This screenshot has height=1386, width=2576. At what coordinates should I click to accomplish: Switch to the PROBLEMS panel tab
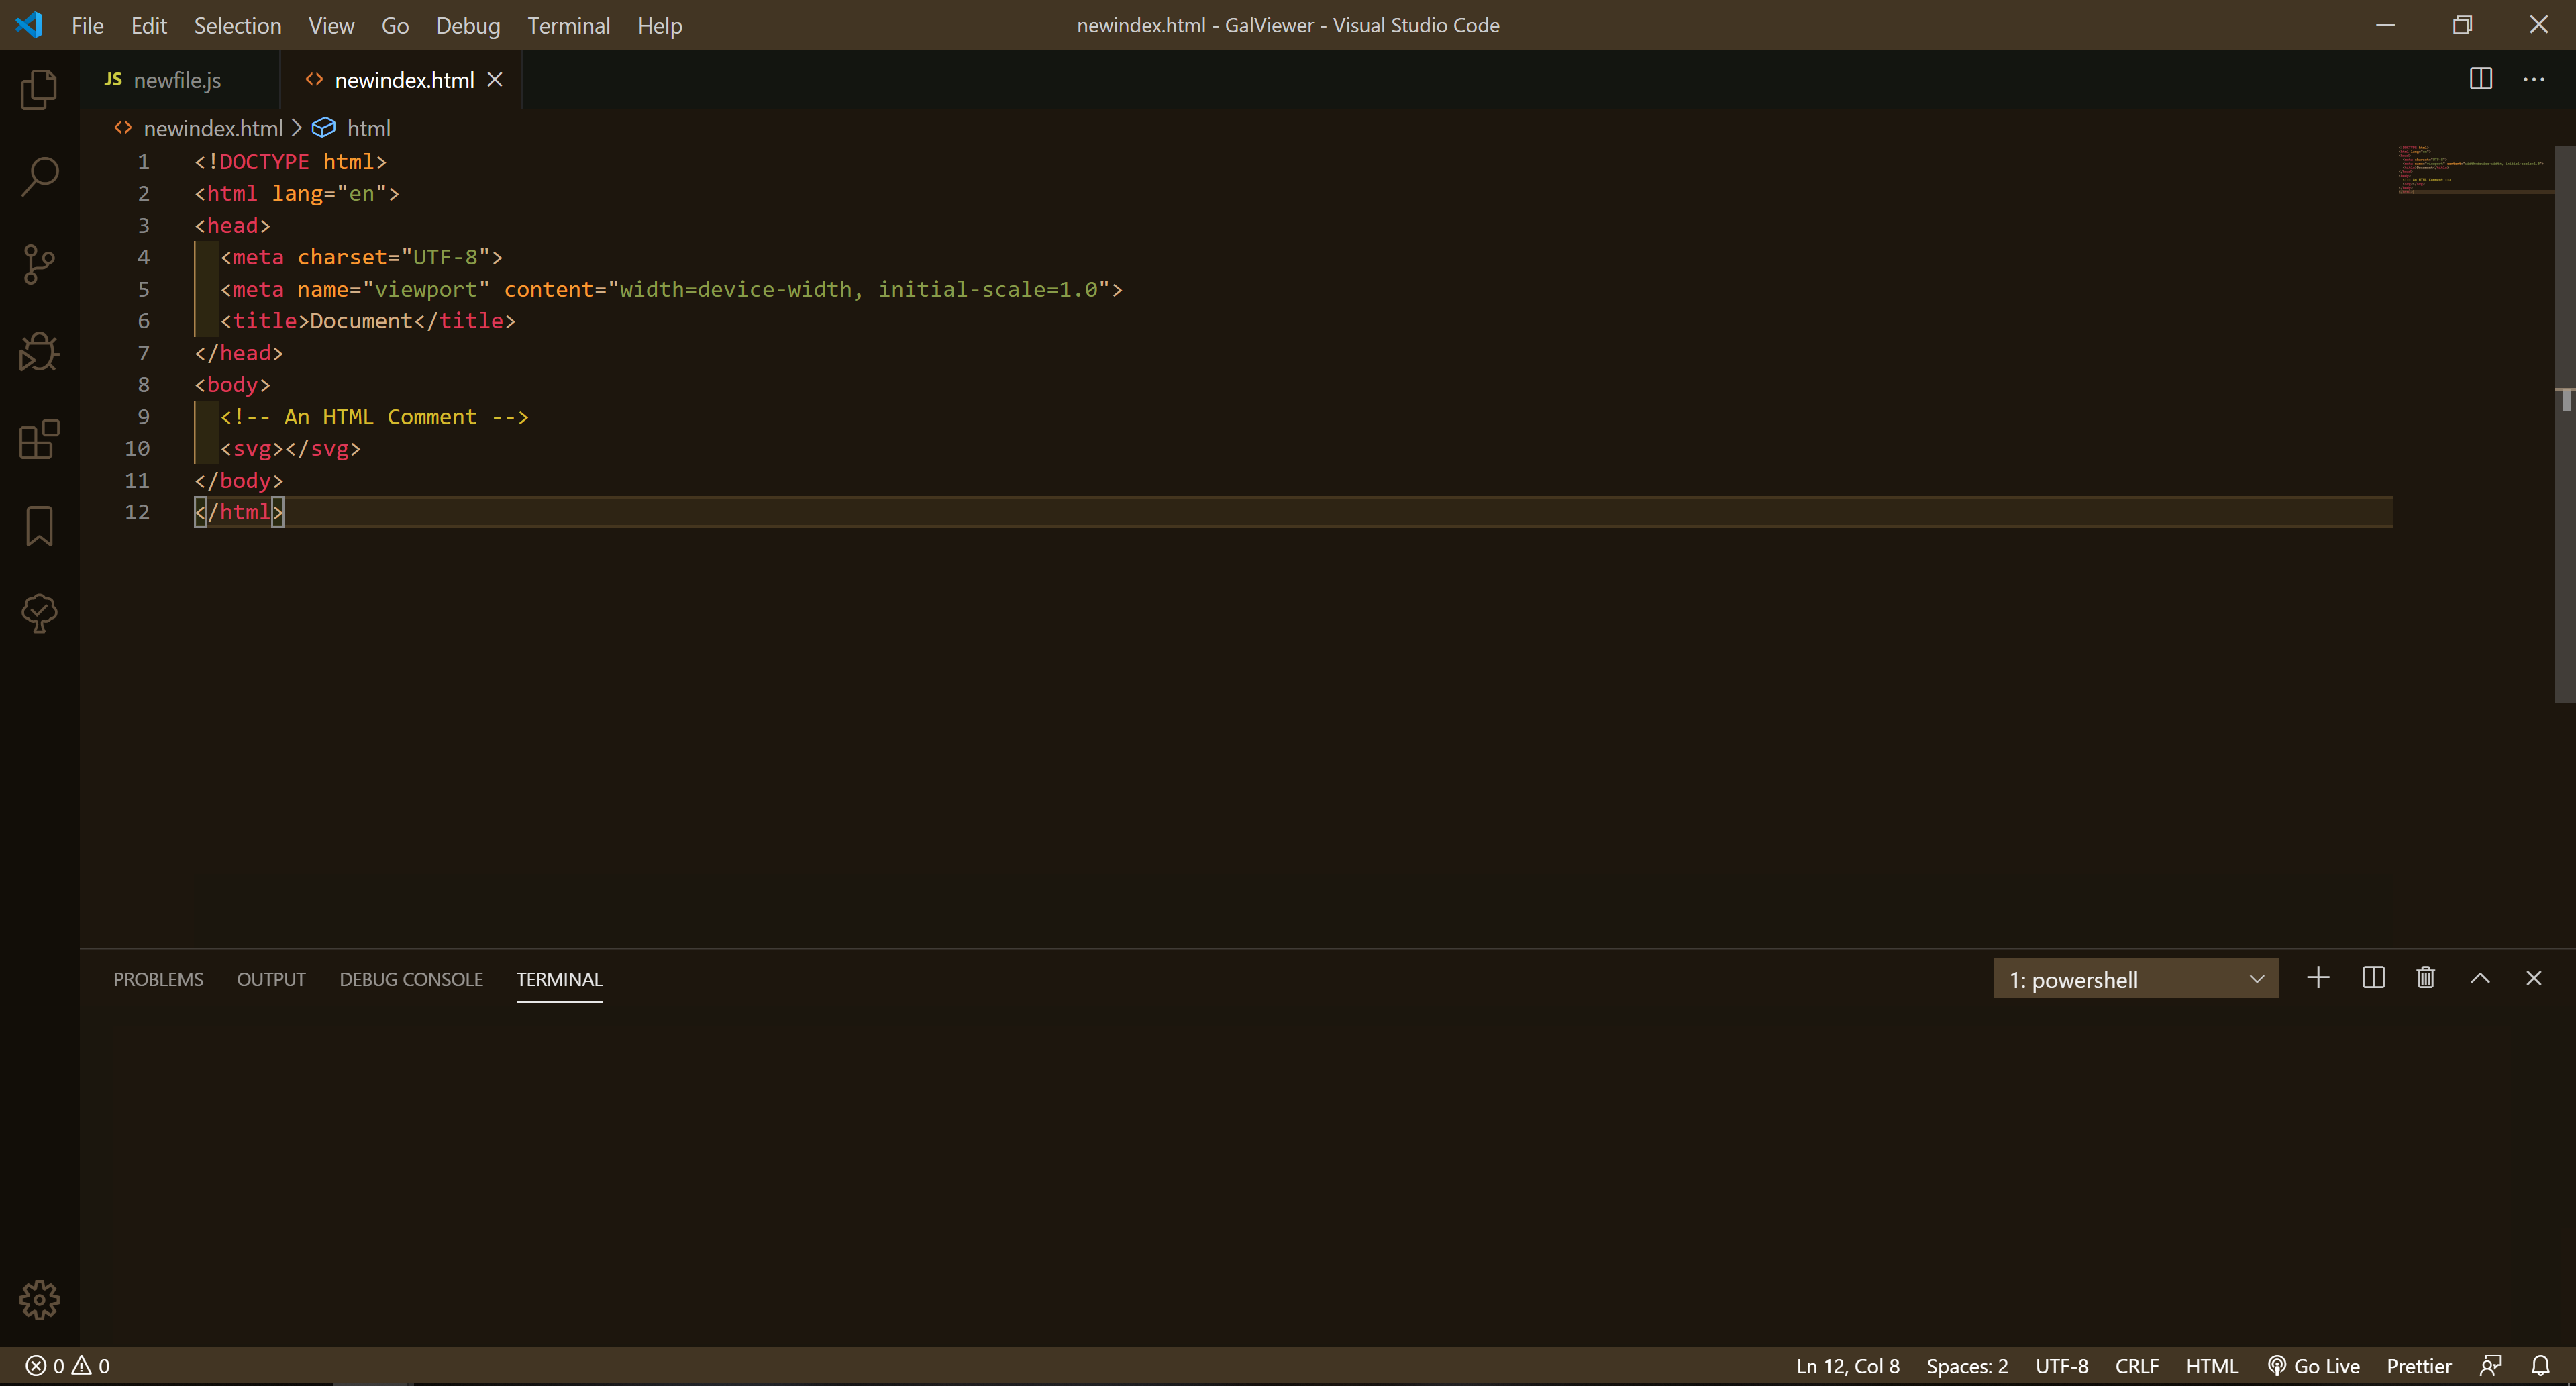coord(158,979)
